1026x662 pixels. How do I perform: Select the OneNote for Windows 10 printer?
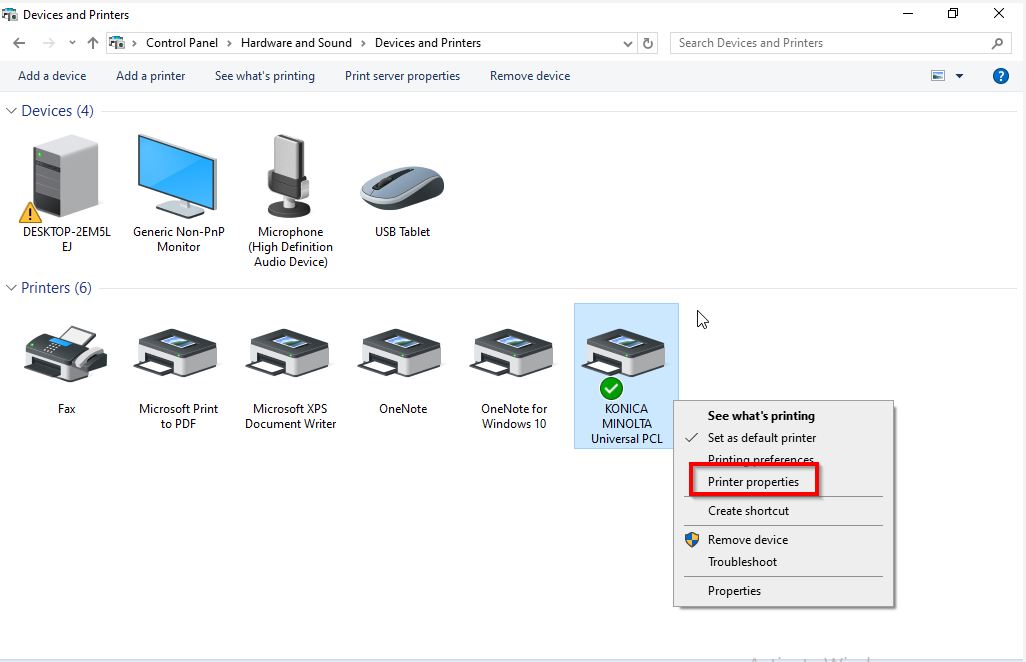coord(514,354)
